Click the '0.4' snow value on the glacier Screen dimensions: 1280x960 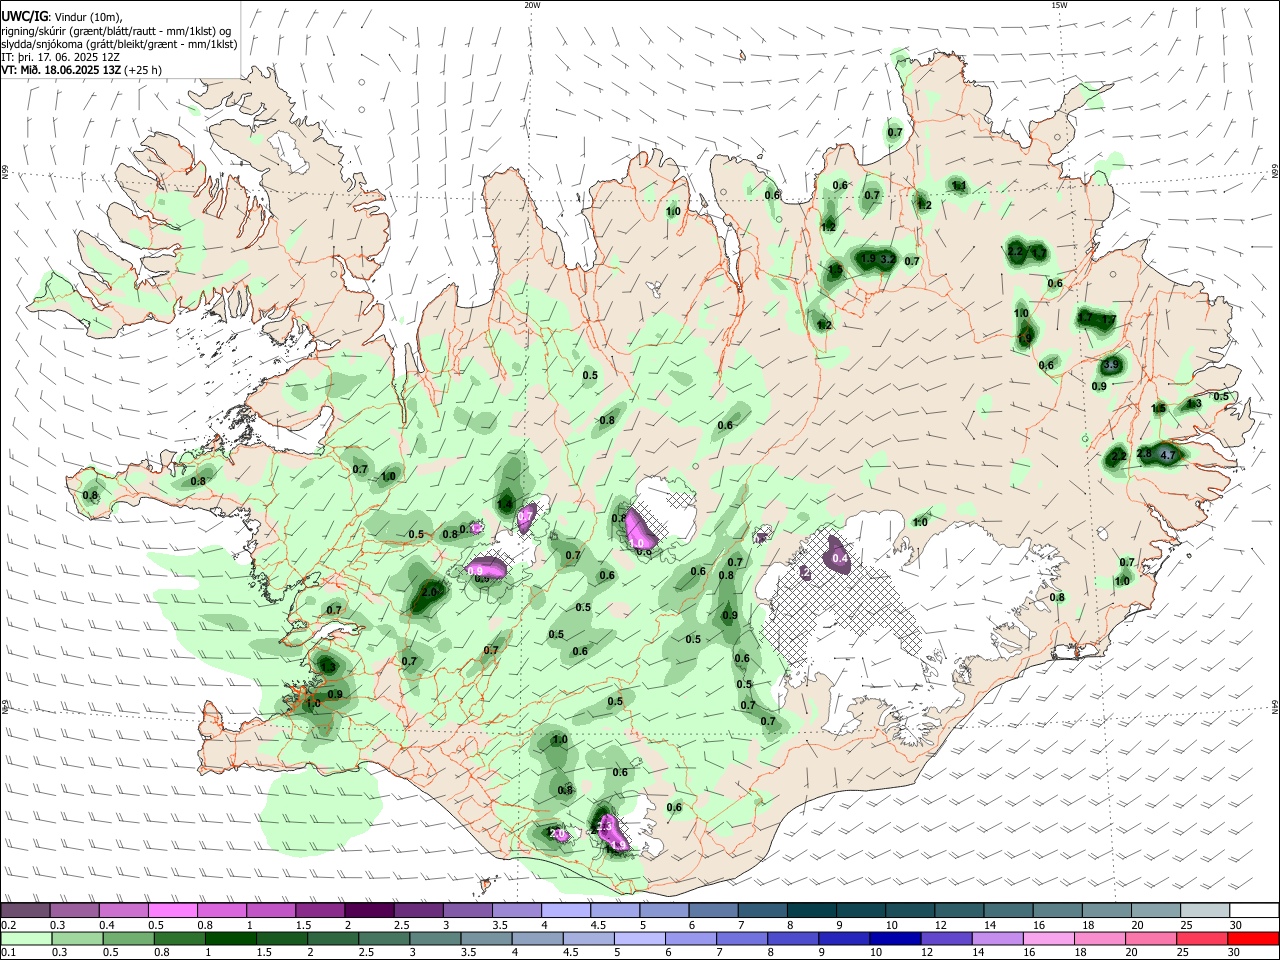click(840, 558)
